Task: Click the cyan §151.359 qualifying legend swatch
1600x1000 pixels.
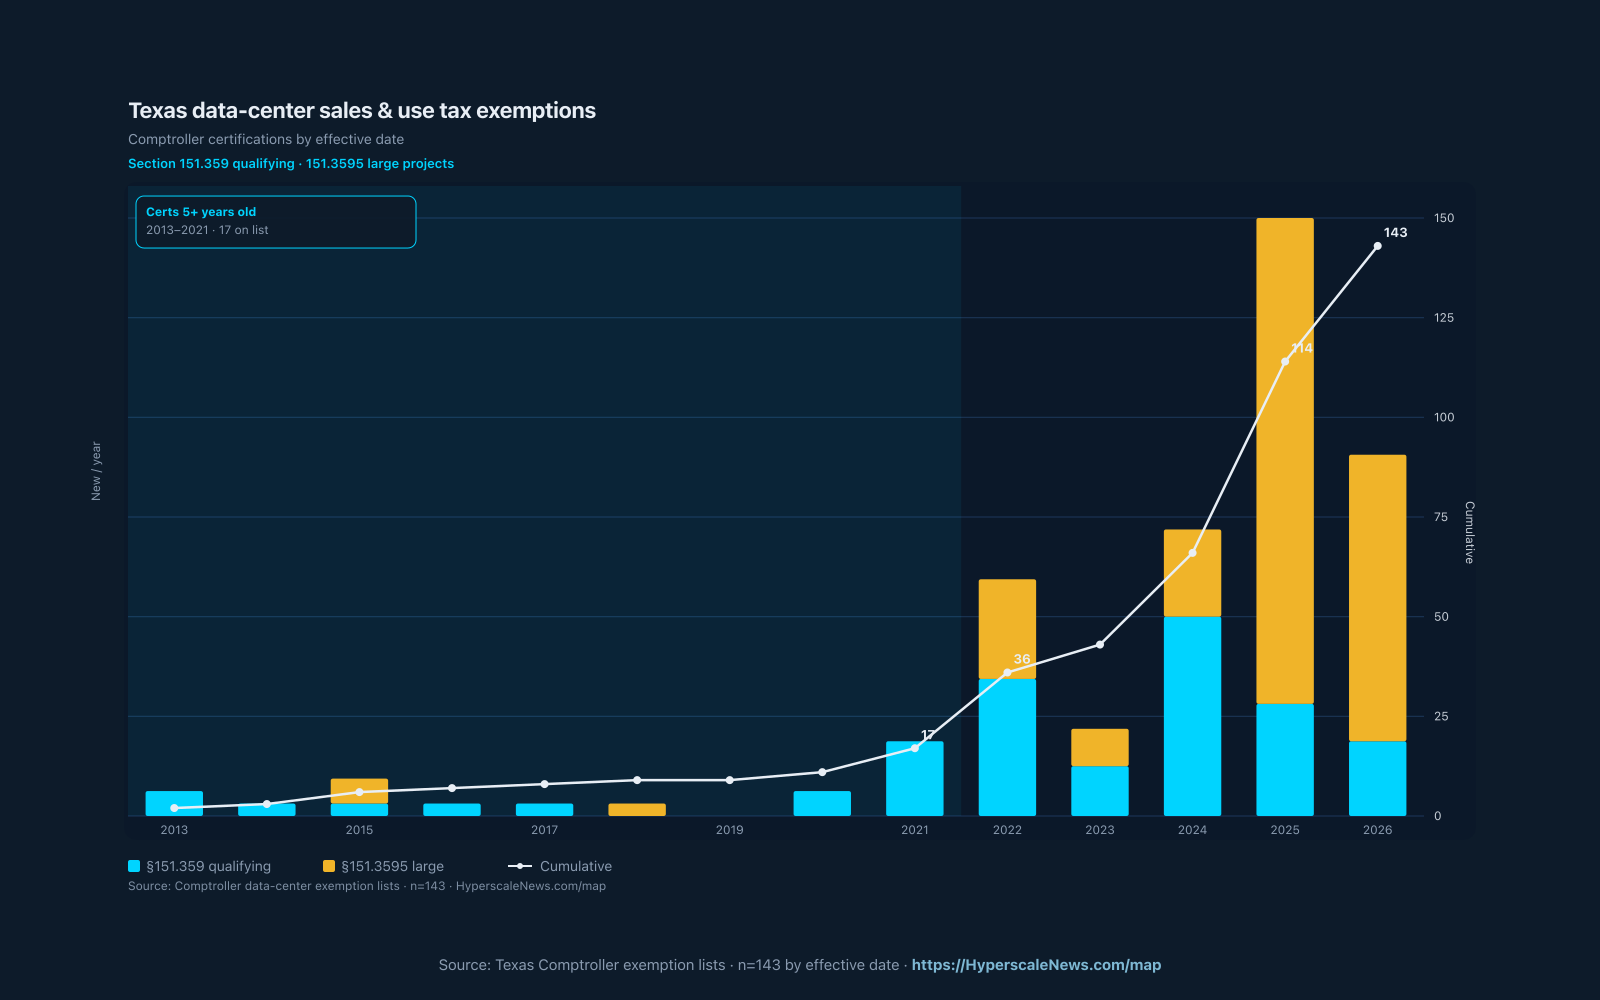Action: point(134,866)
